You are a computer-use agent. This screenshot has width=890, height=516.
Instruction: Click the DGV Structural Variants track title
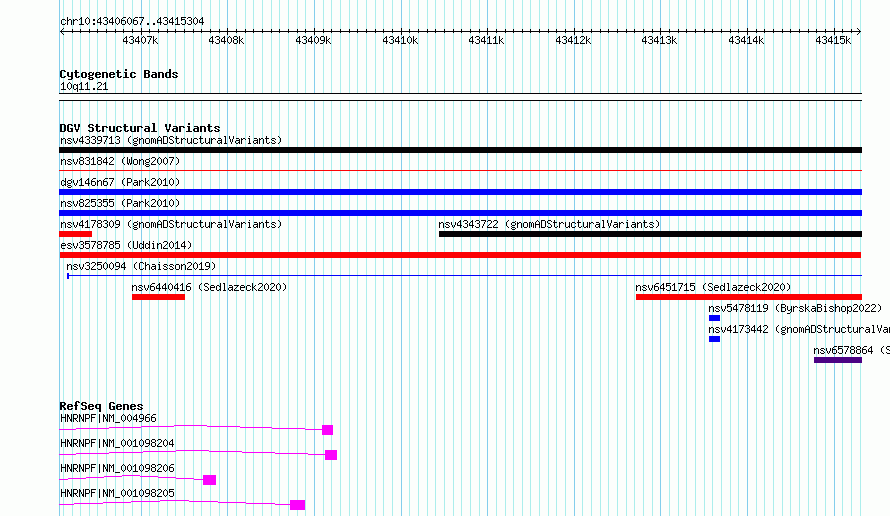click(139, 128)
